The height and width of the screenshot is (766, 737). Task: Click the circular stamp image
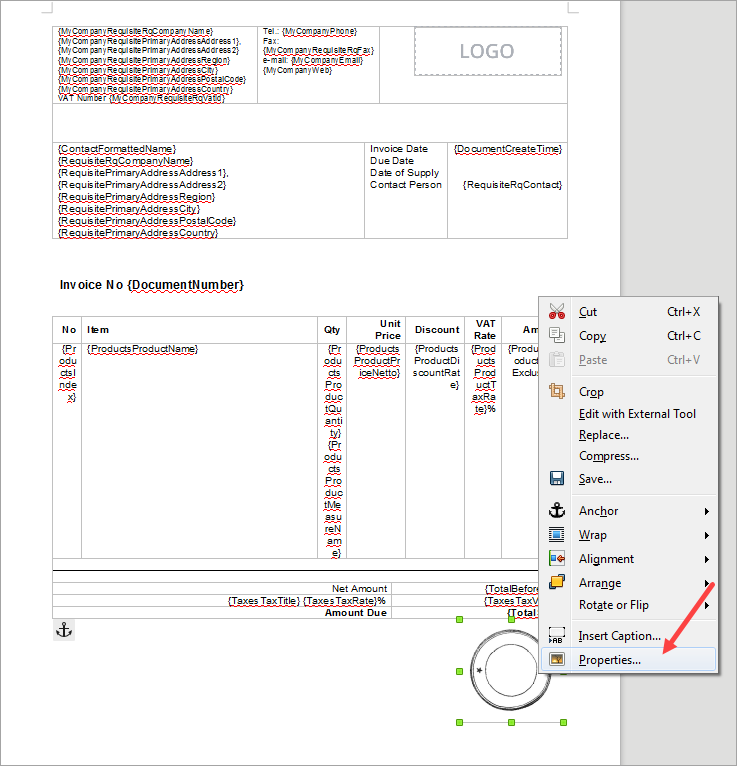click(x=510, y=670)
